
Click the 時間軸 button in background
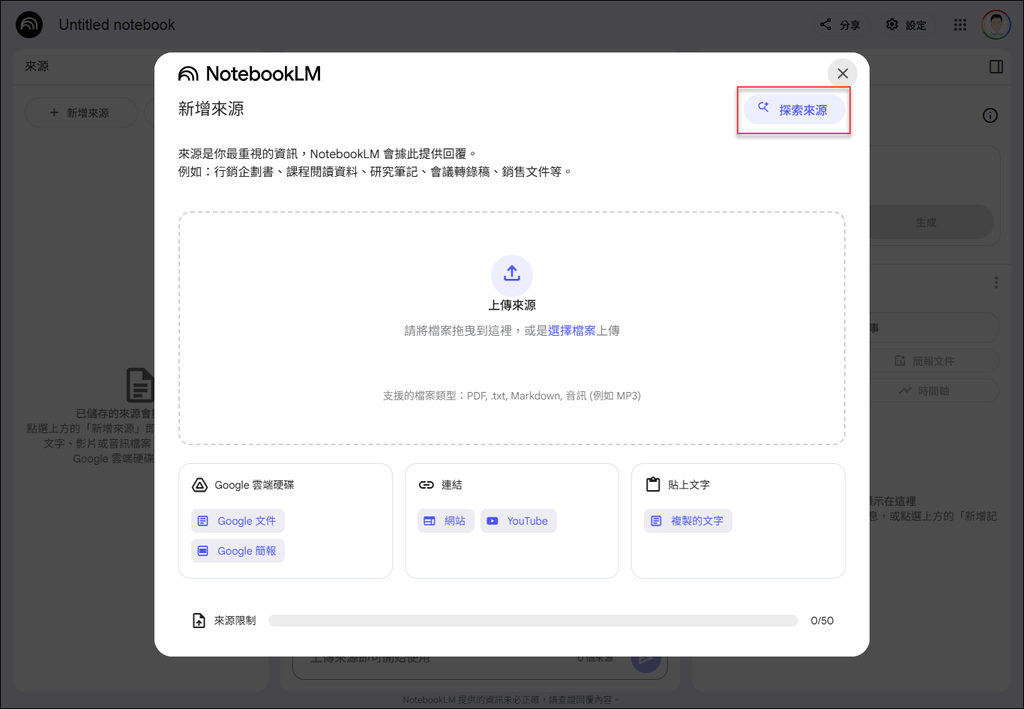coord(934,391)
